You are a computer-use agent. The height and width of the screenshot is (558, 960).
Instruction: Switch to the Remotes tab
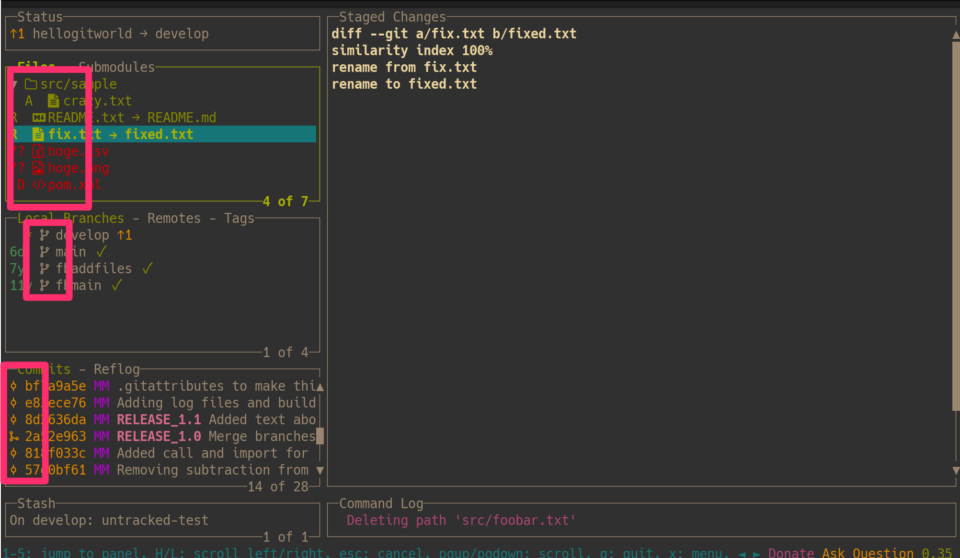[x=174, y=218]
